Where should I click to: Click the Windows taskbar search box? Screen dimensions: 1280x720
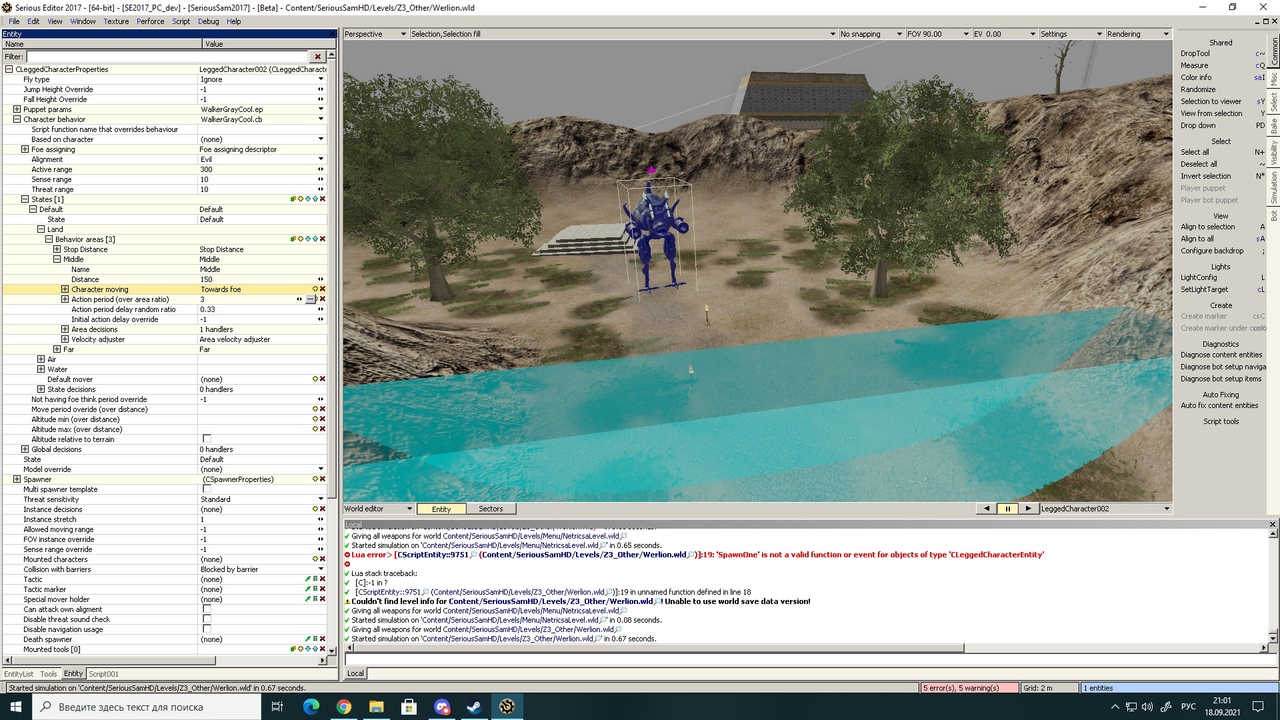tap(147, 707)
